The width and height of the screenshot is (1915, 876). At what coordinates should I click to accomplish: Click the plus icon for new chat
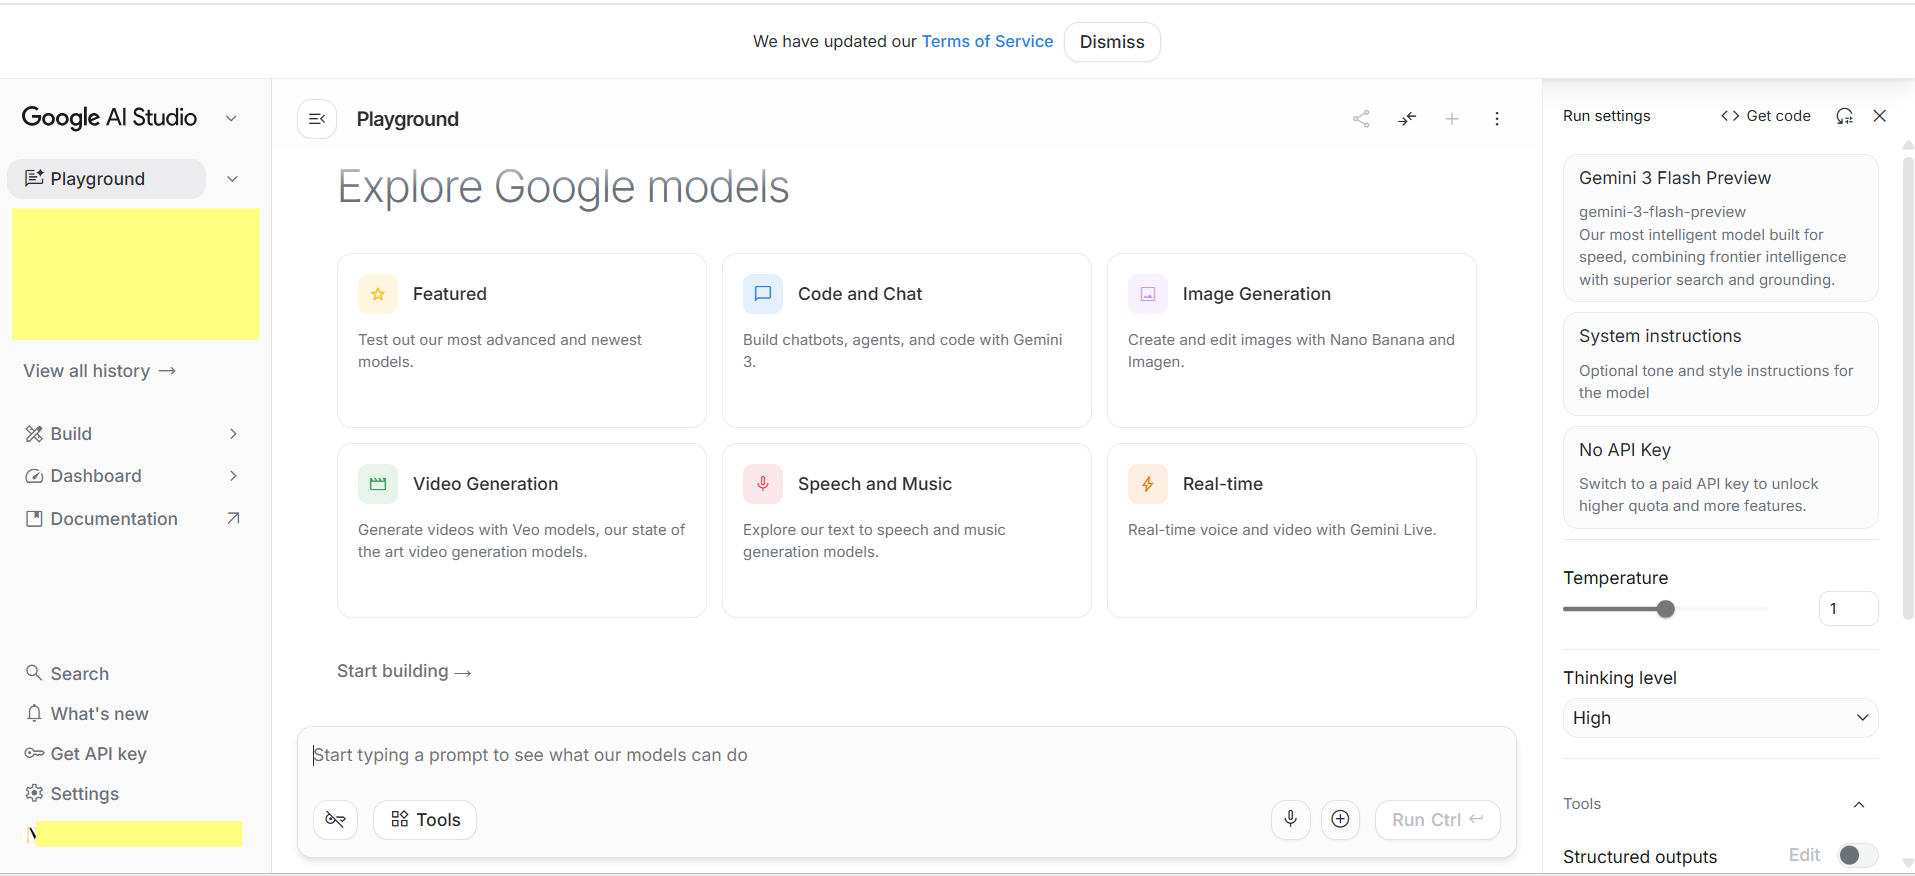1452,119
